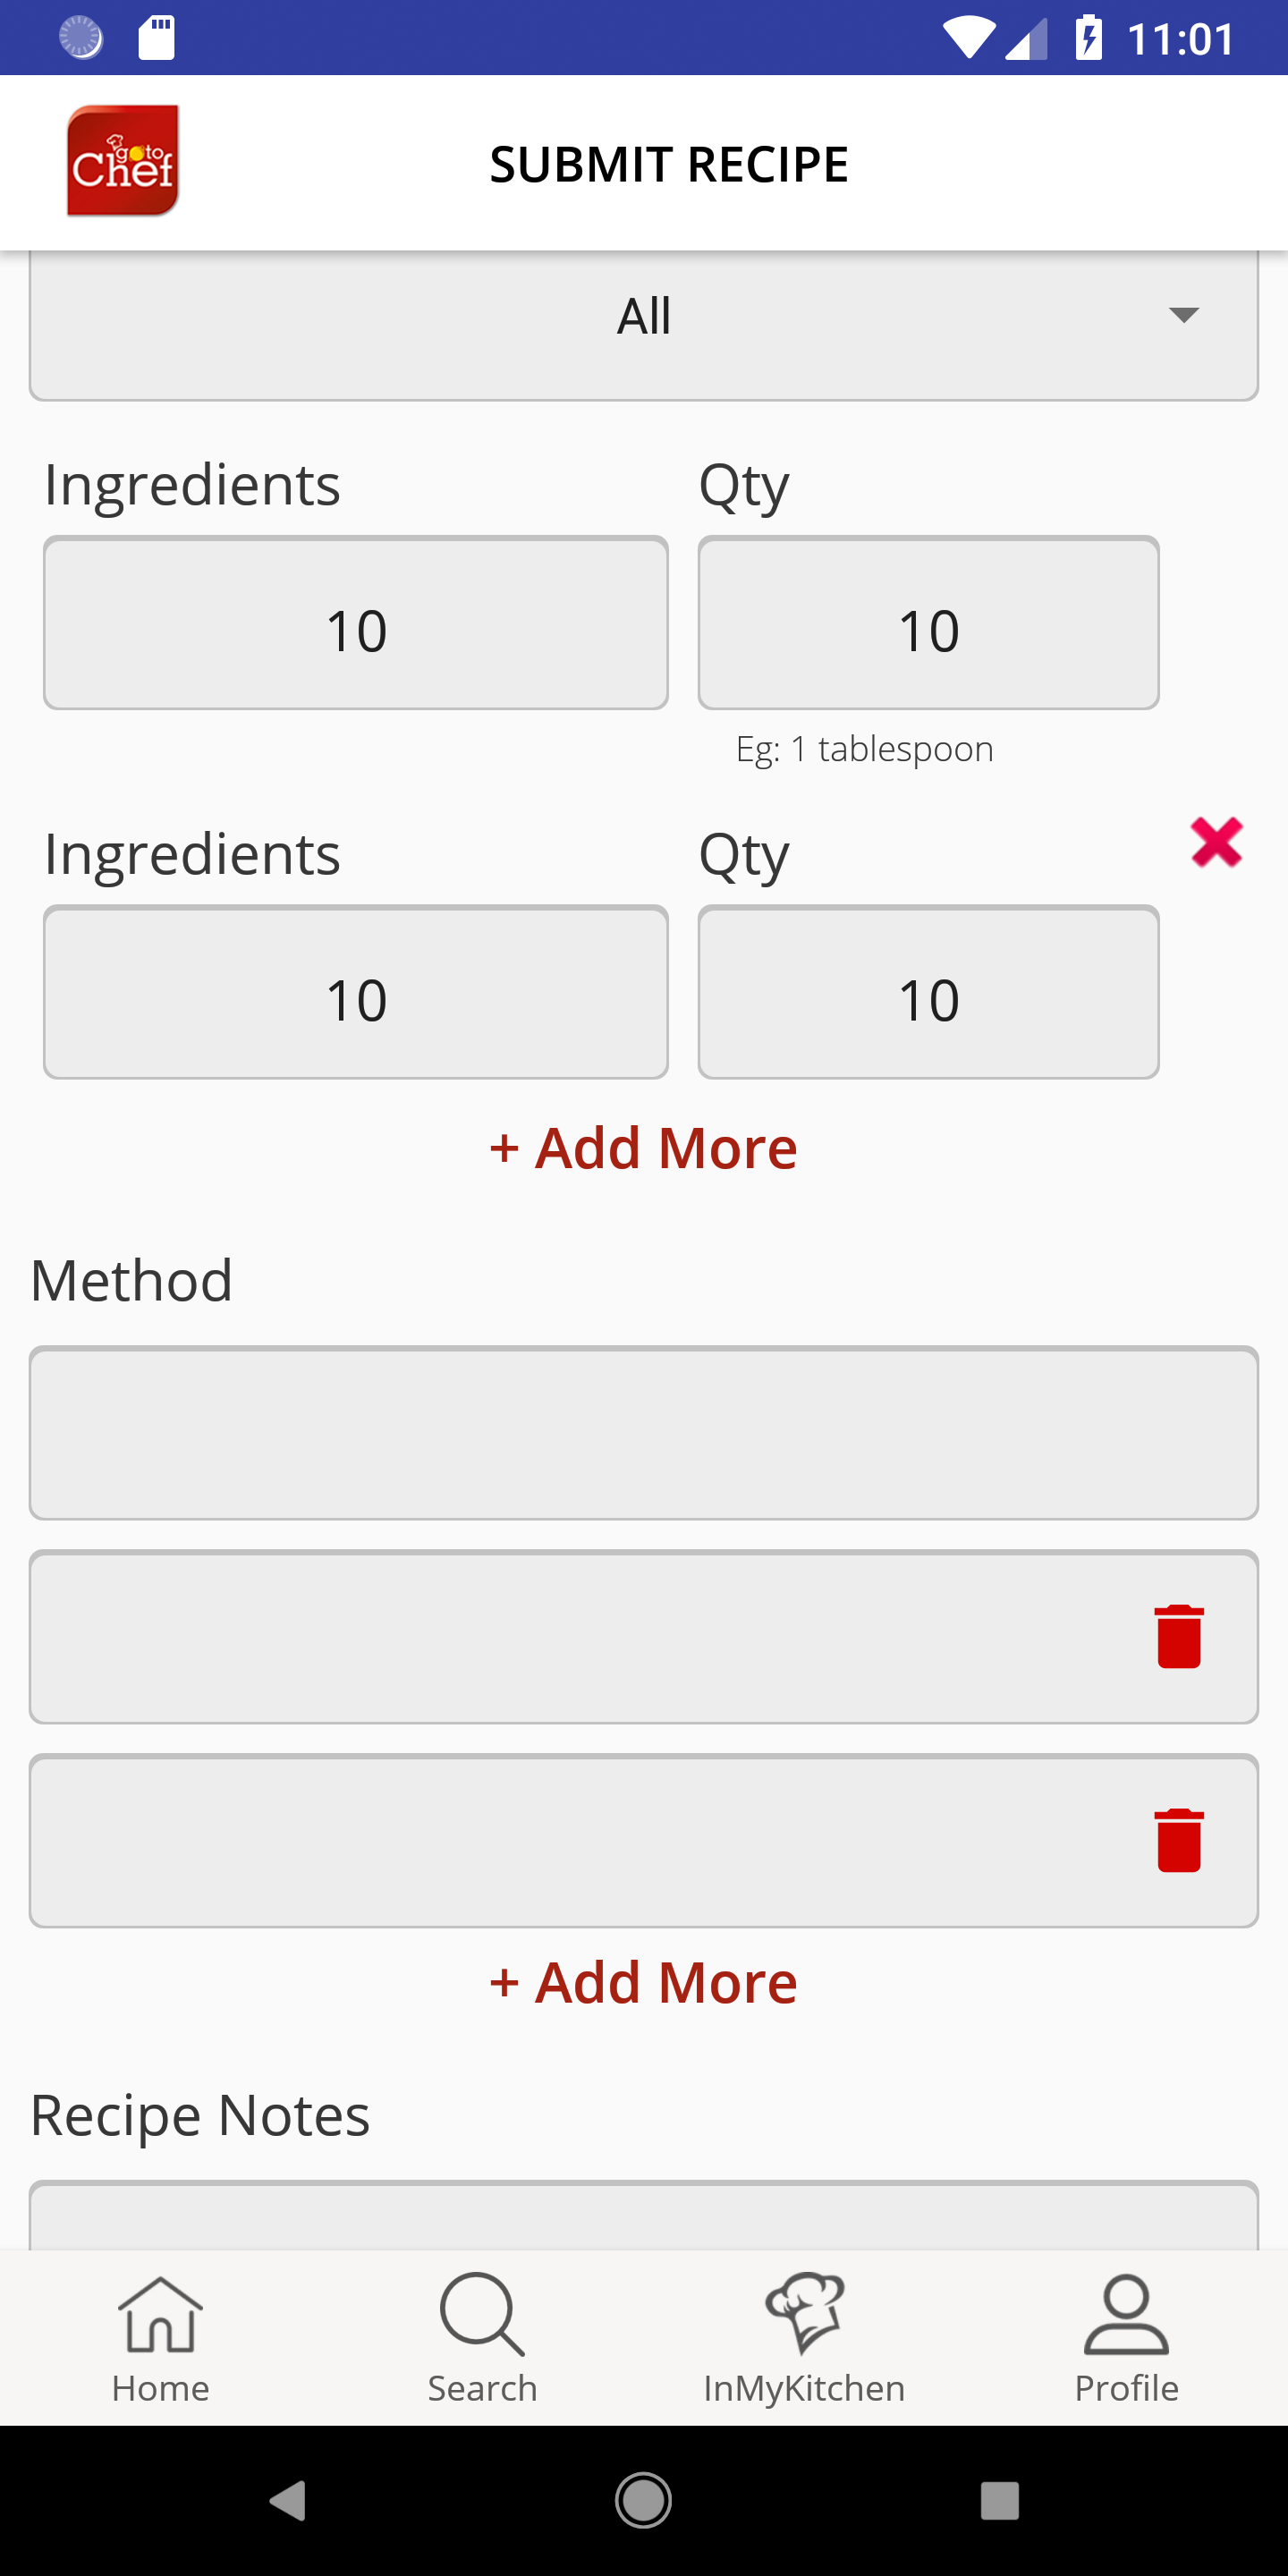Select the second Qty input field
The image size is (1288, 2576).
(928, 992)
